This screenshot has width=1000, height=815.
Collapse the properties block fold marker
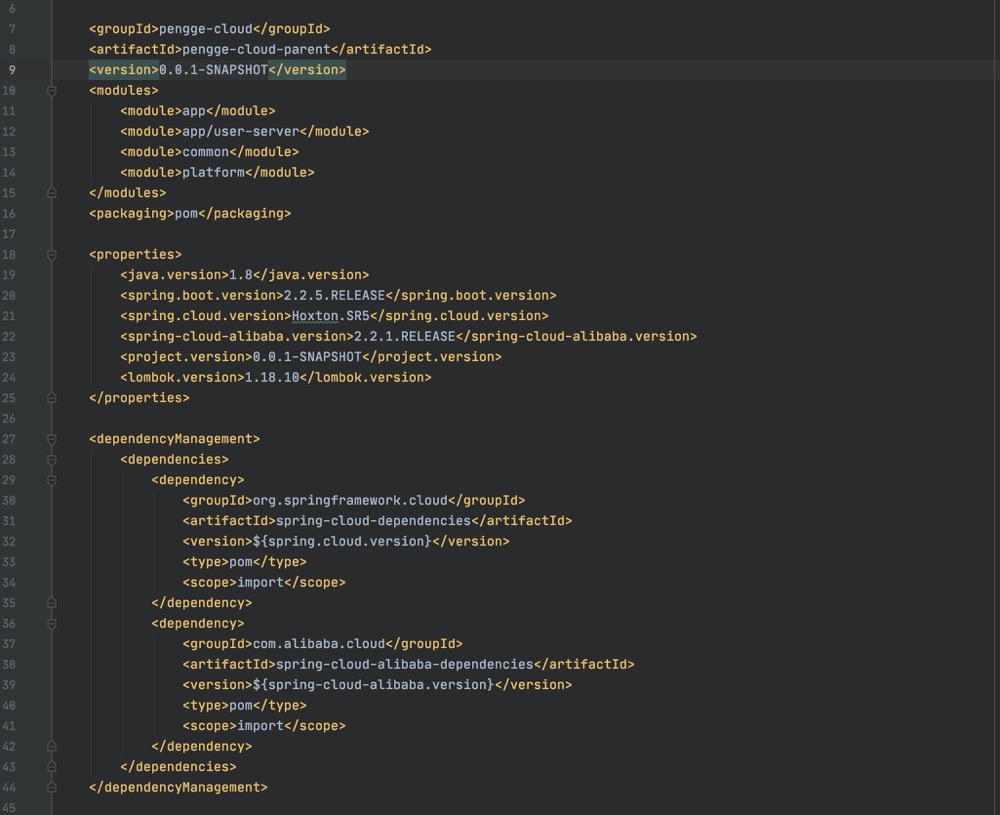tap(52, 254)
